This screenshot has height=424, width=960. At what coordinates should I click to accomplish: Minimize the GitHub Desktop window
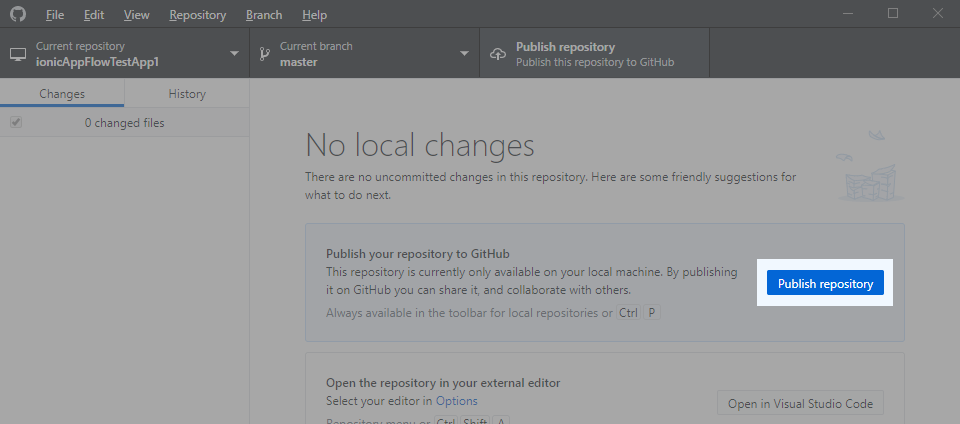tap(847, 13)
